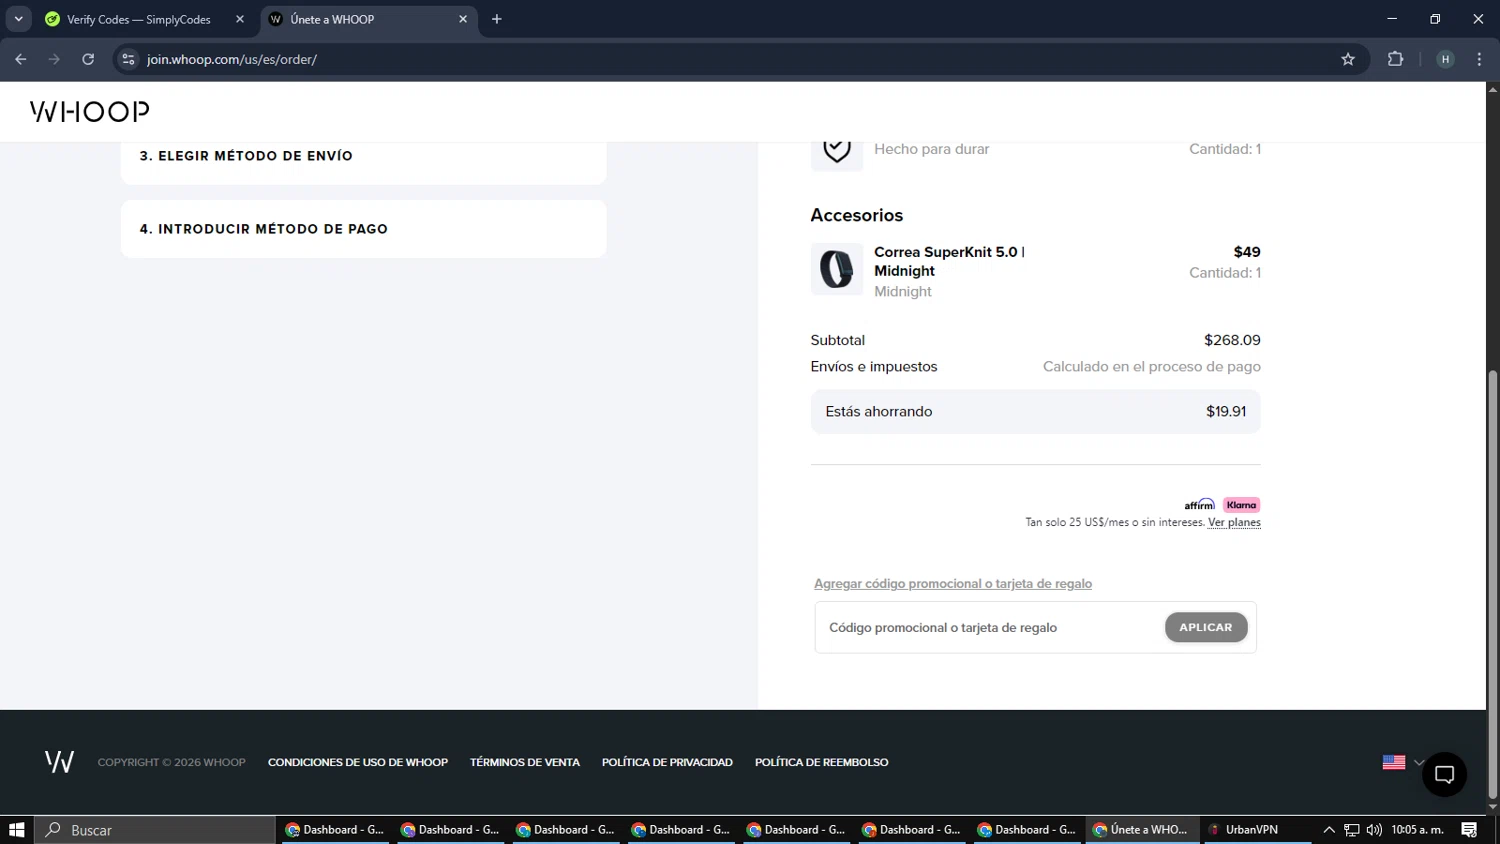Expand the country dropdown chevron beside flag
The width and height of the screenshot is (1500, 844).
1418,762
